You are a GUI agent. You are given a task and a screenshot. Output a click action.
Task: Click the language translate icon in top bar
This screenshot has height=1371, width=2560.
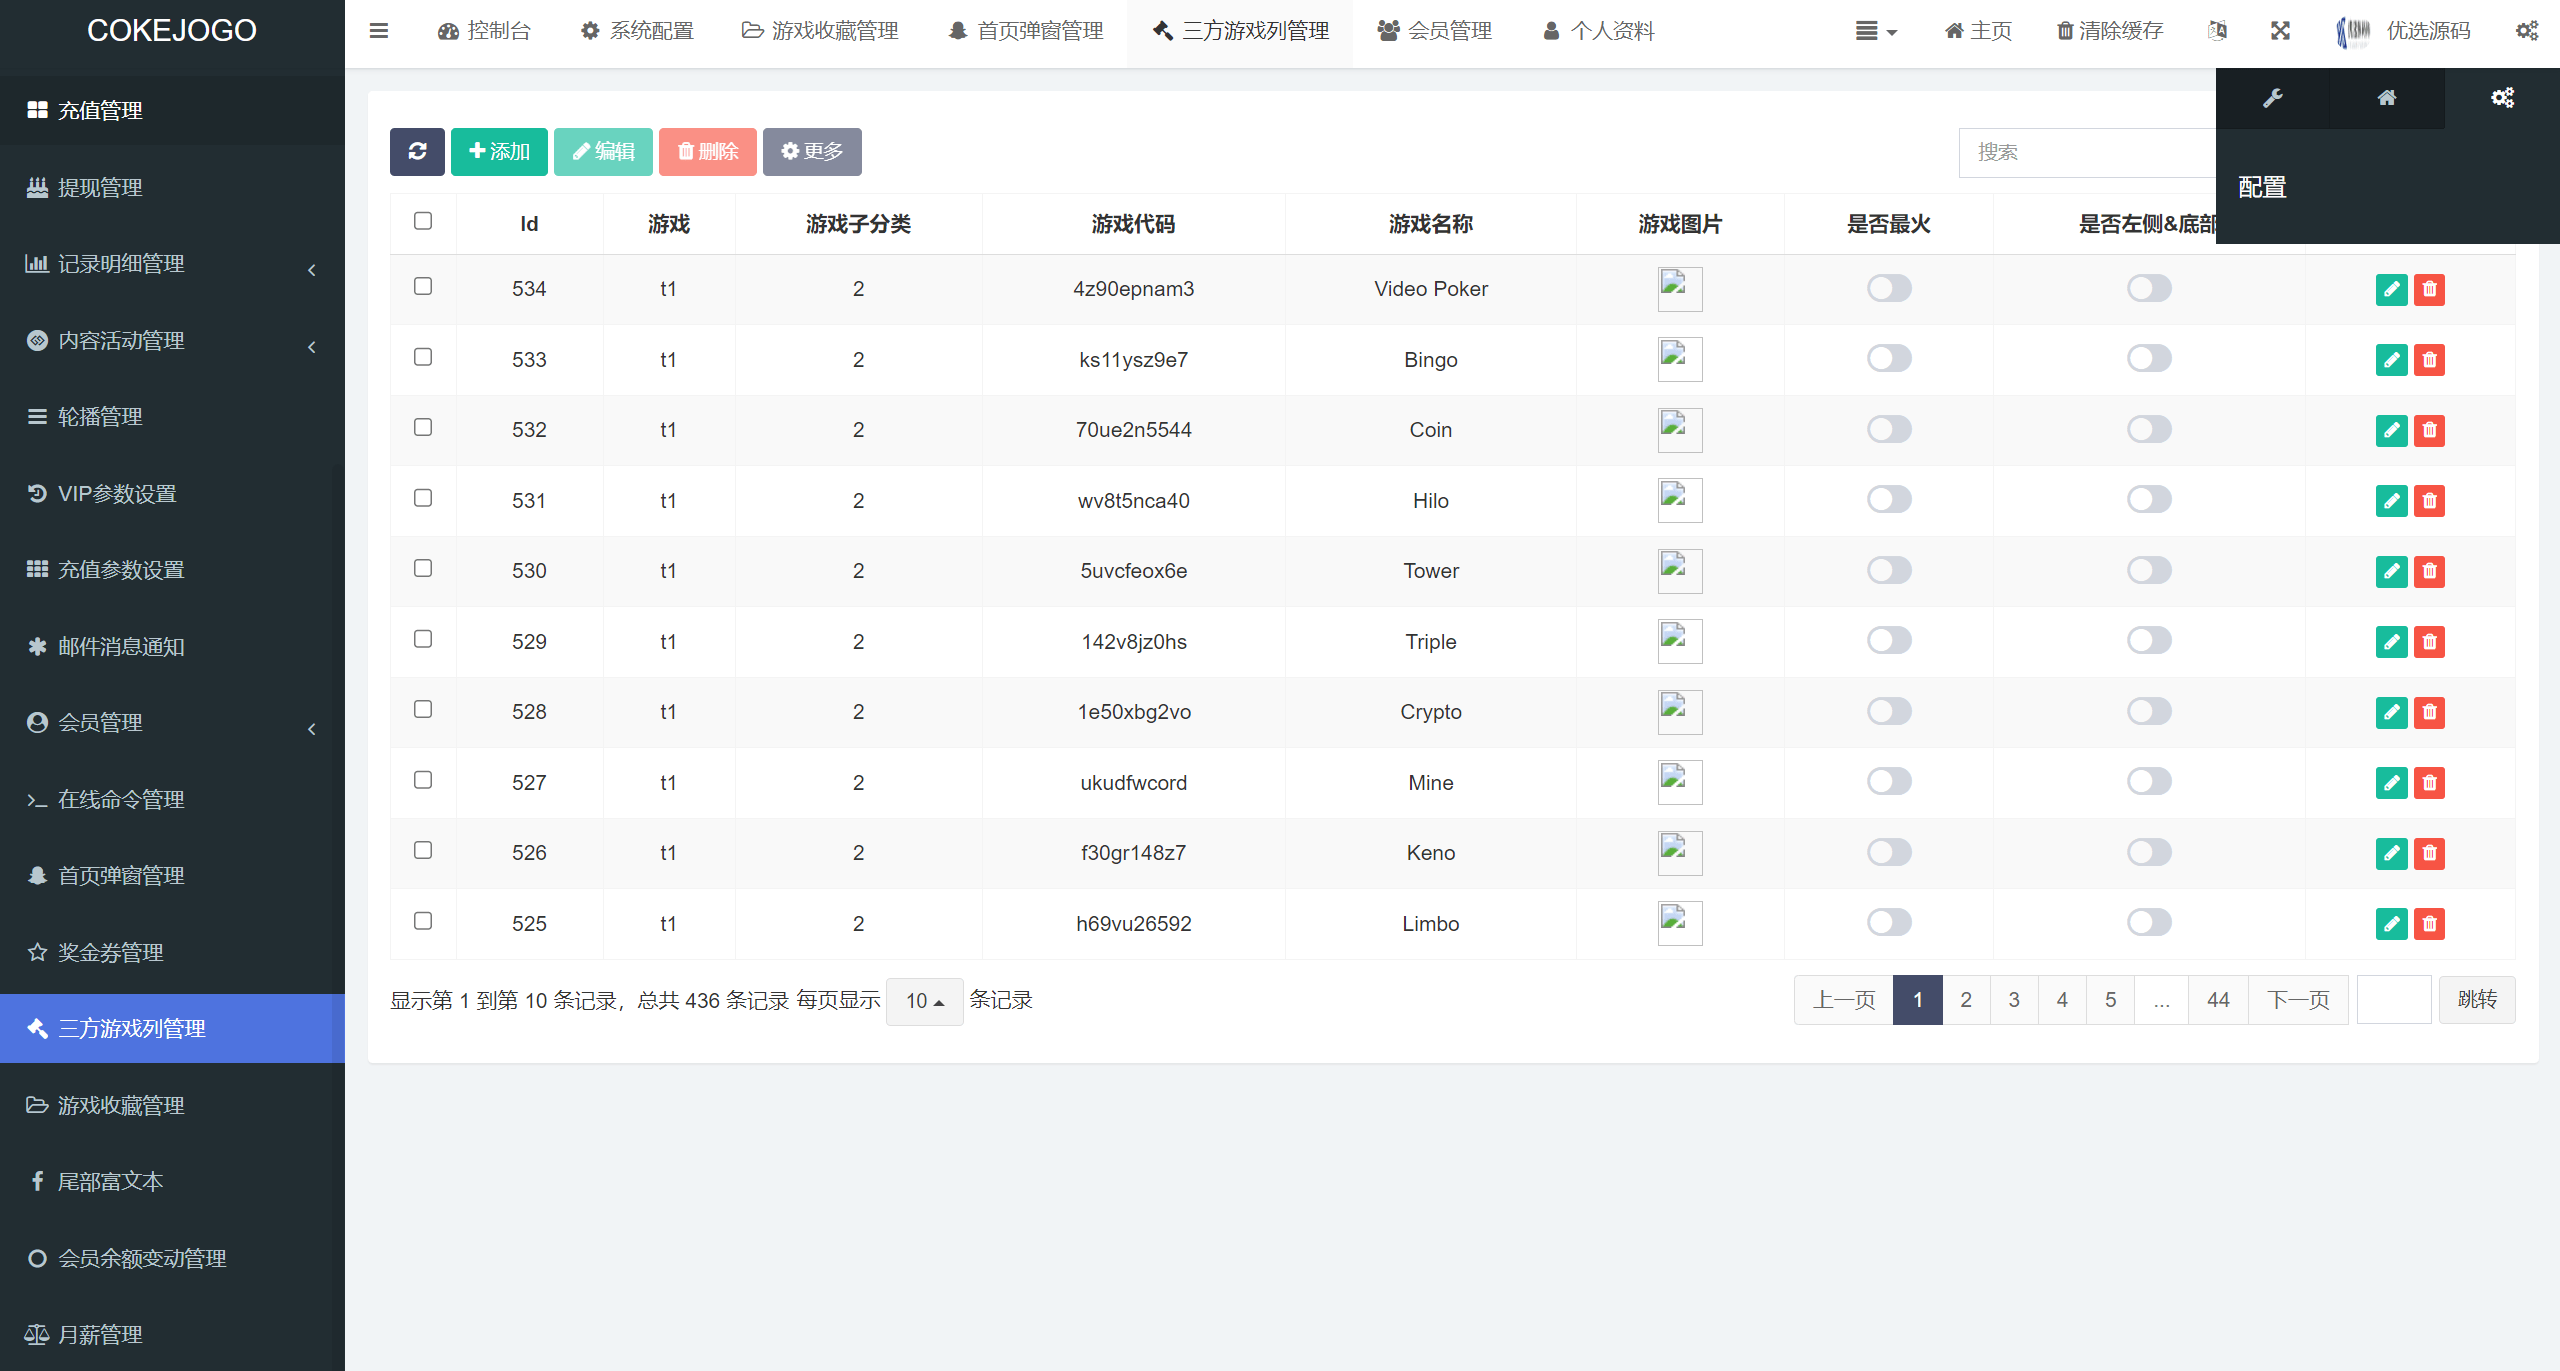coord(2217,31)
